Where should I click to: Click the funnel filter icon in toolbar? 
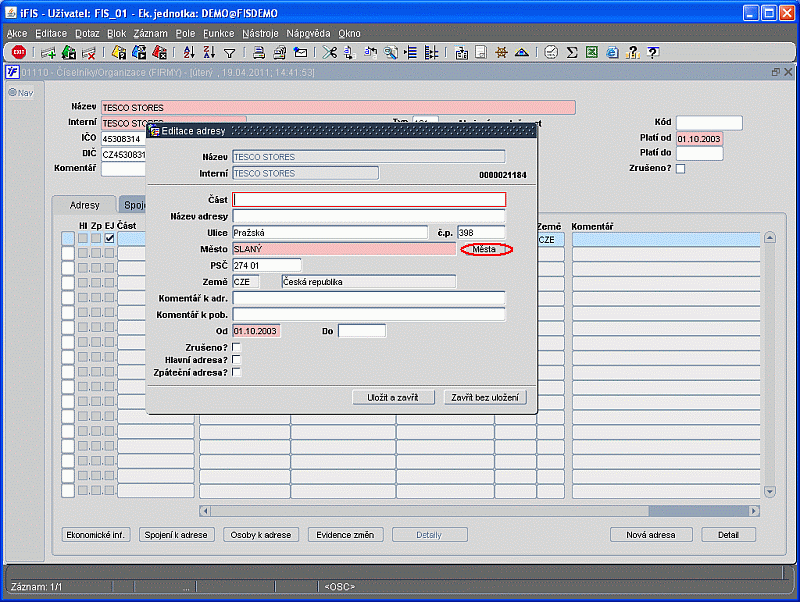[230, 53]
